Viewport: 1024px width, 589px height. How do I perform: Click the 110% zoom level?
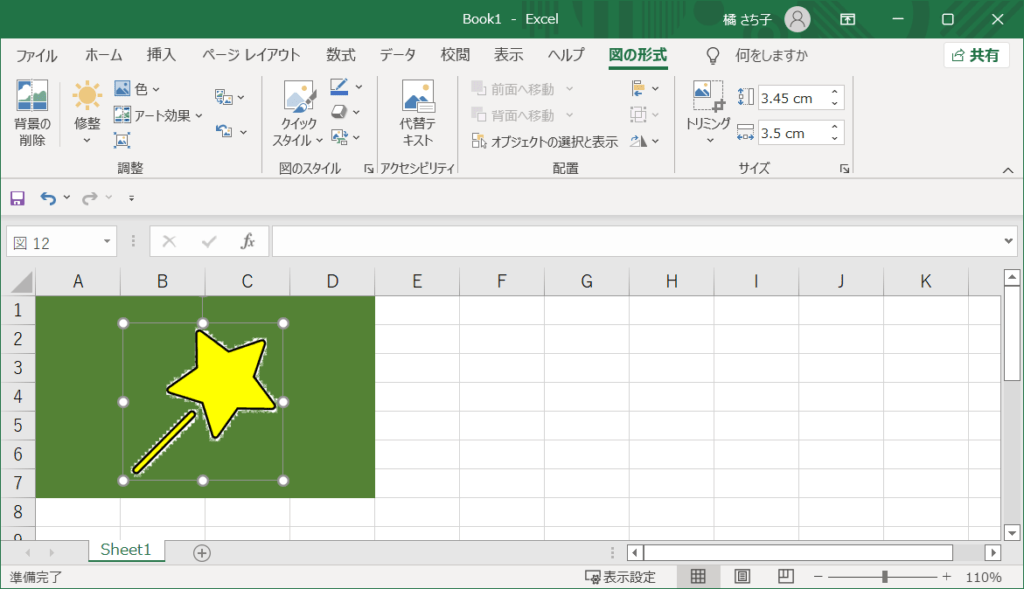tap(984, 577)
